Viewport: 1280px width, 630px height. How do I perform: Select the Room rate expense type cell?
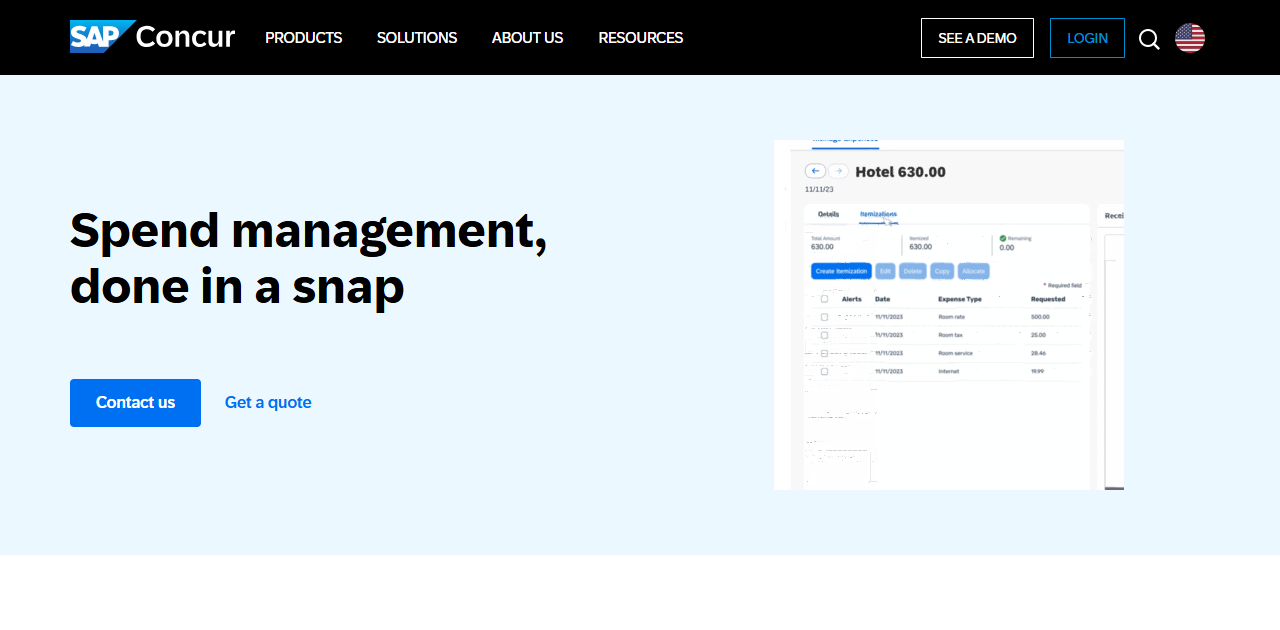[952, 317]
